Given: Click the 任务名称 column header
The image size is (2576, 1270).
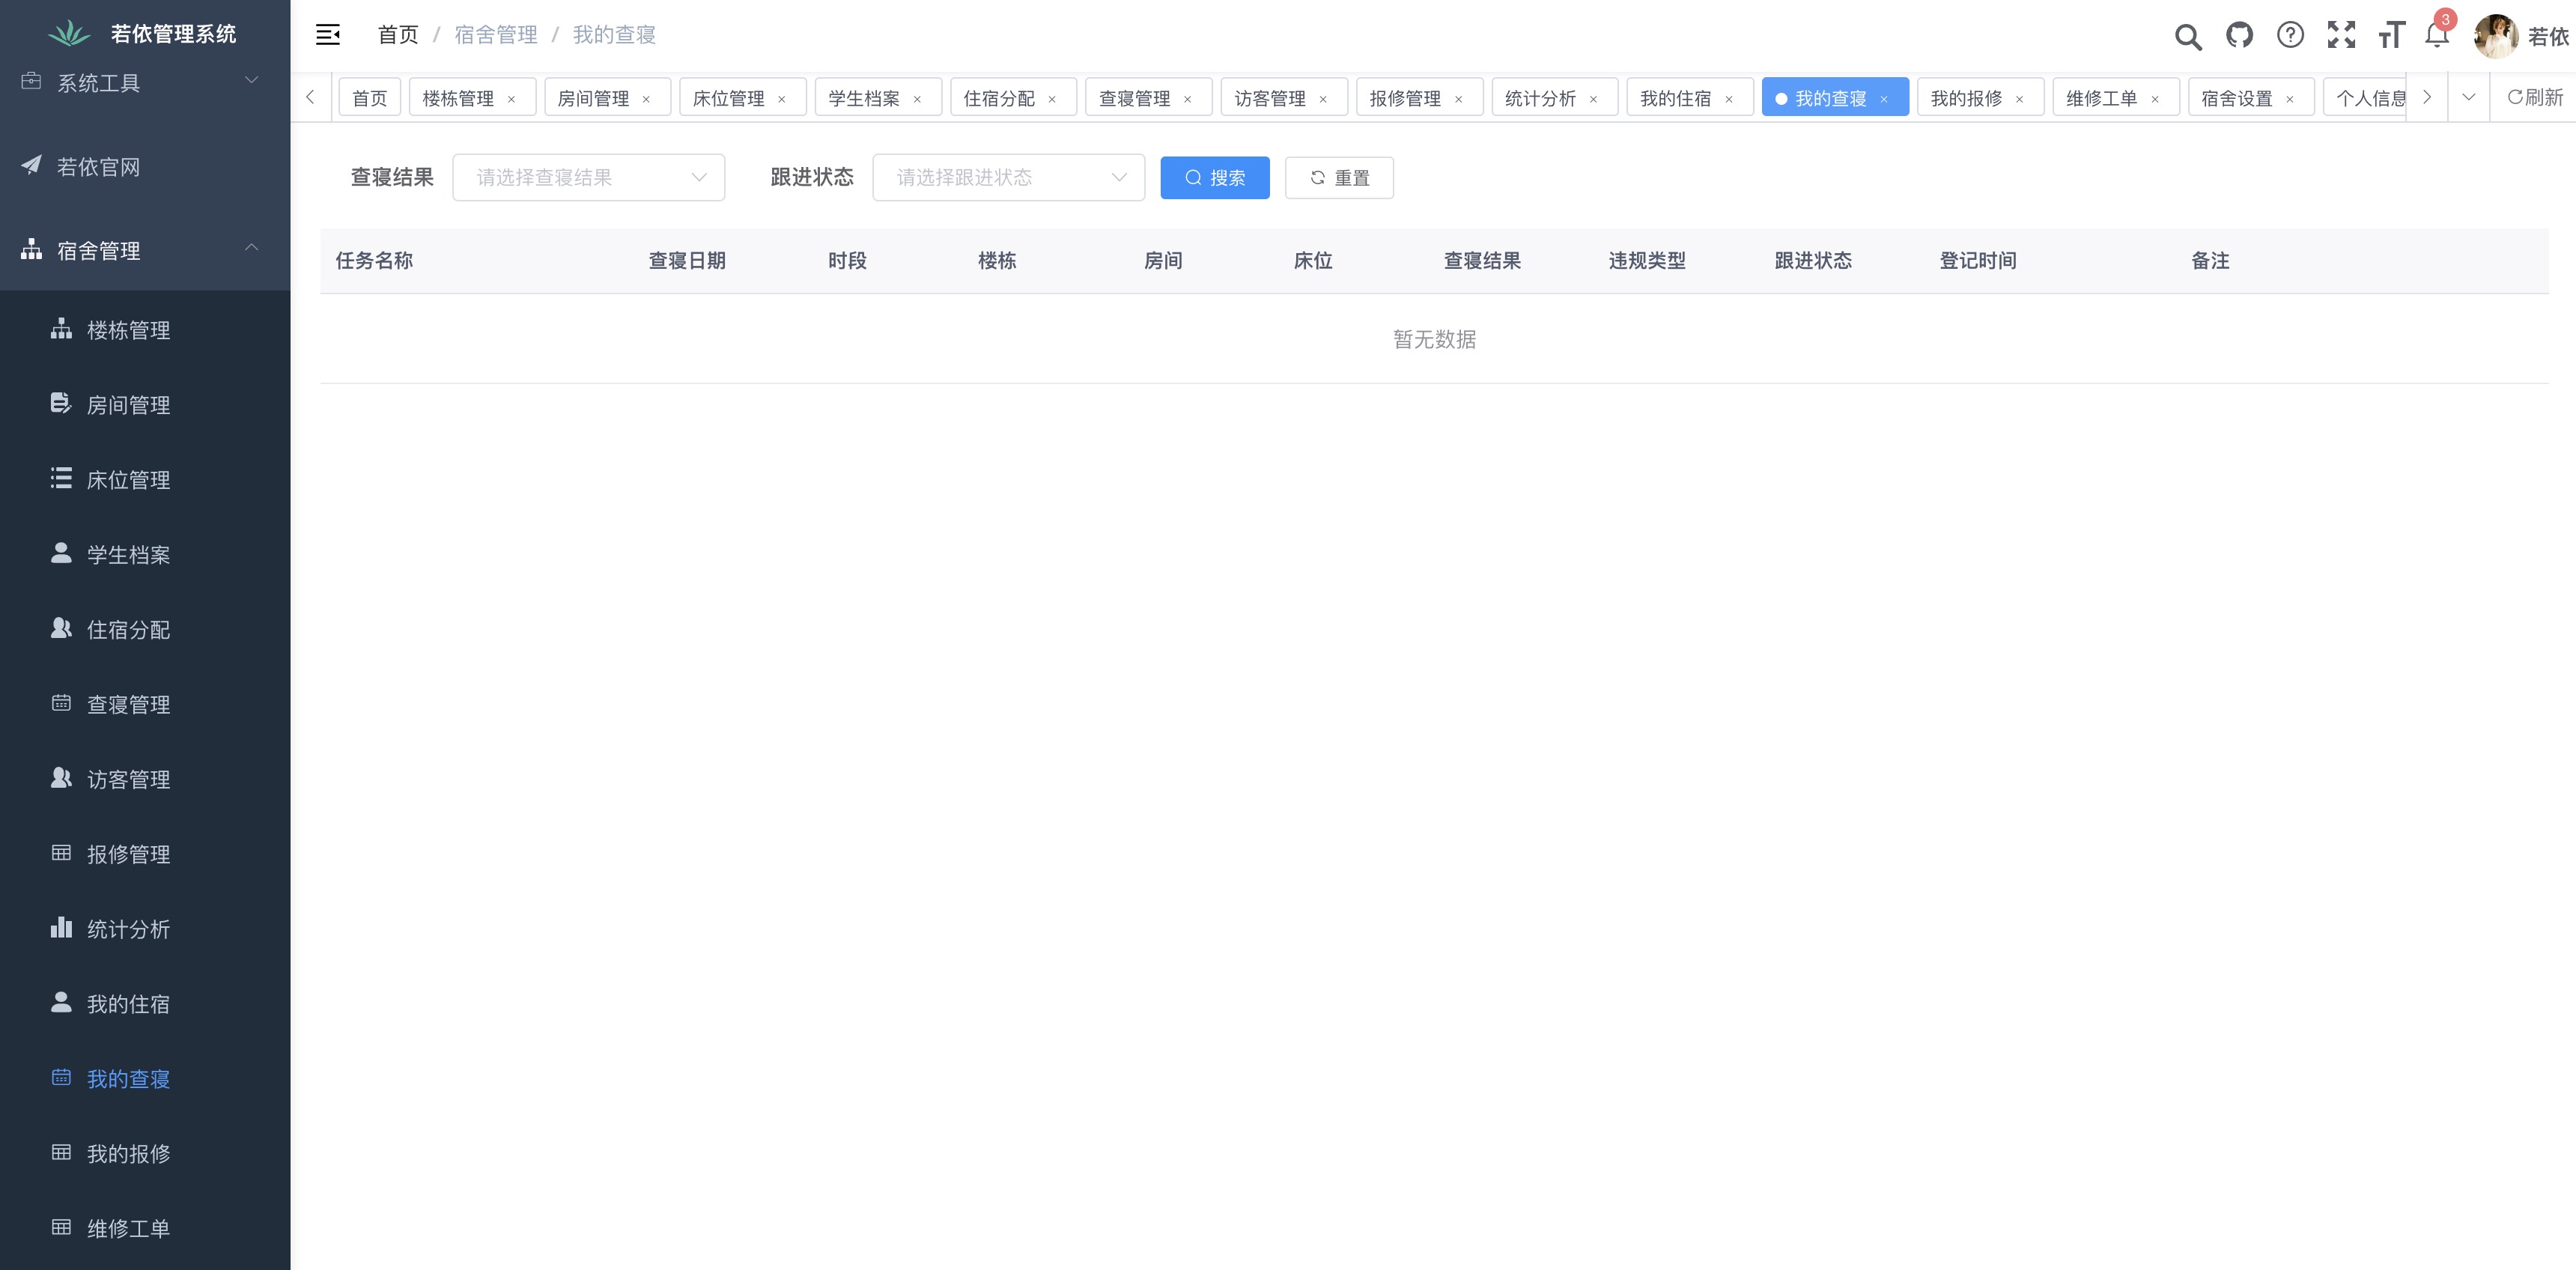Looking at the screenshot, I should [374, 261].
